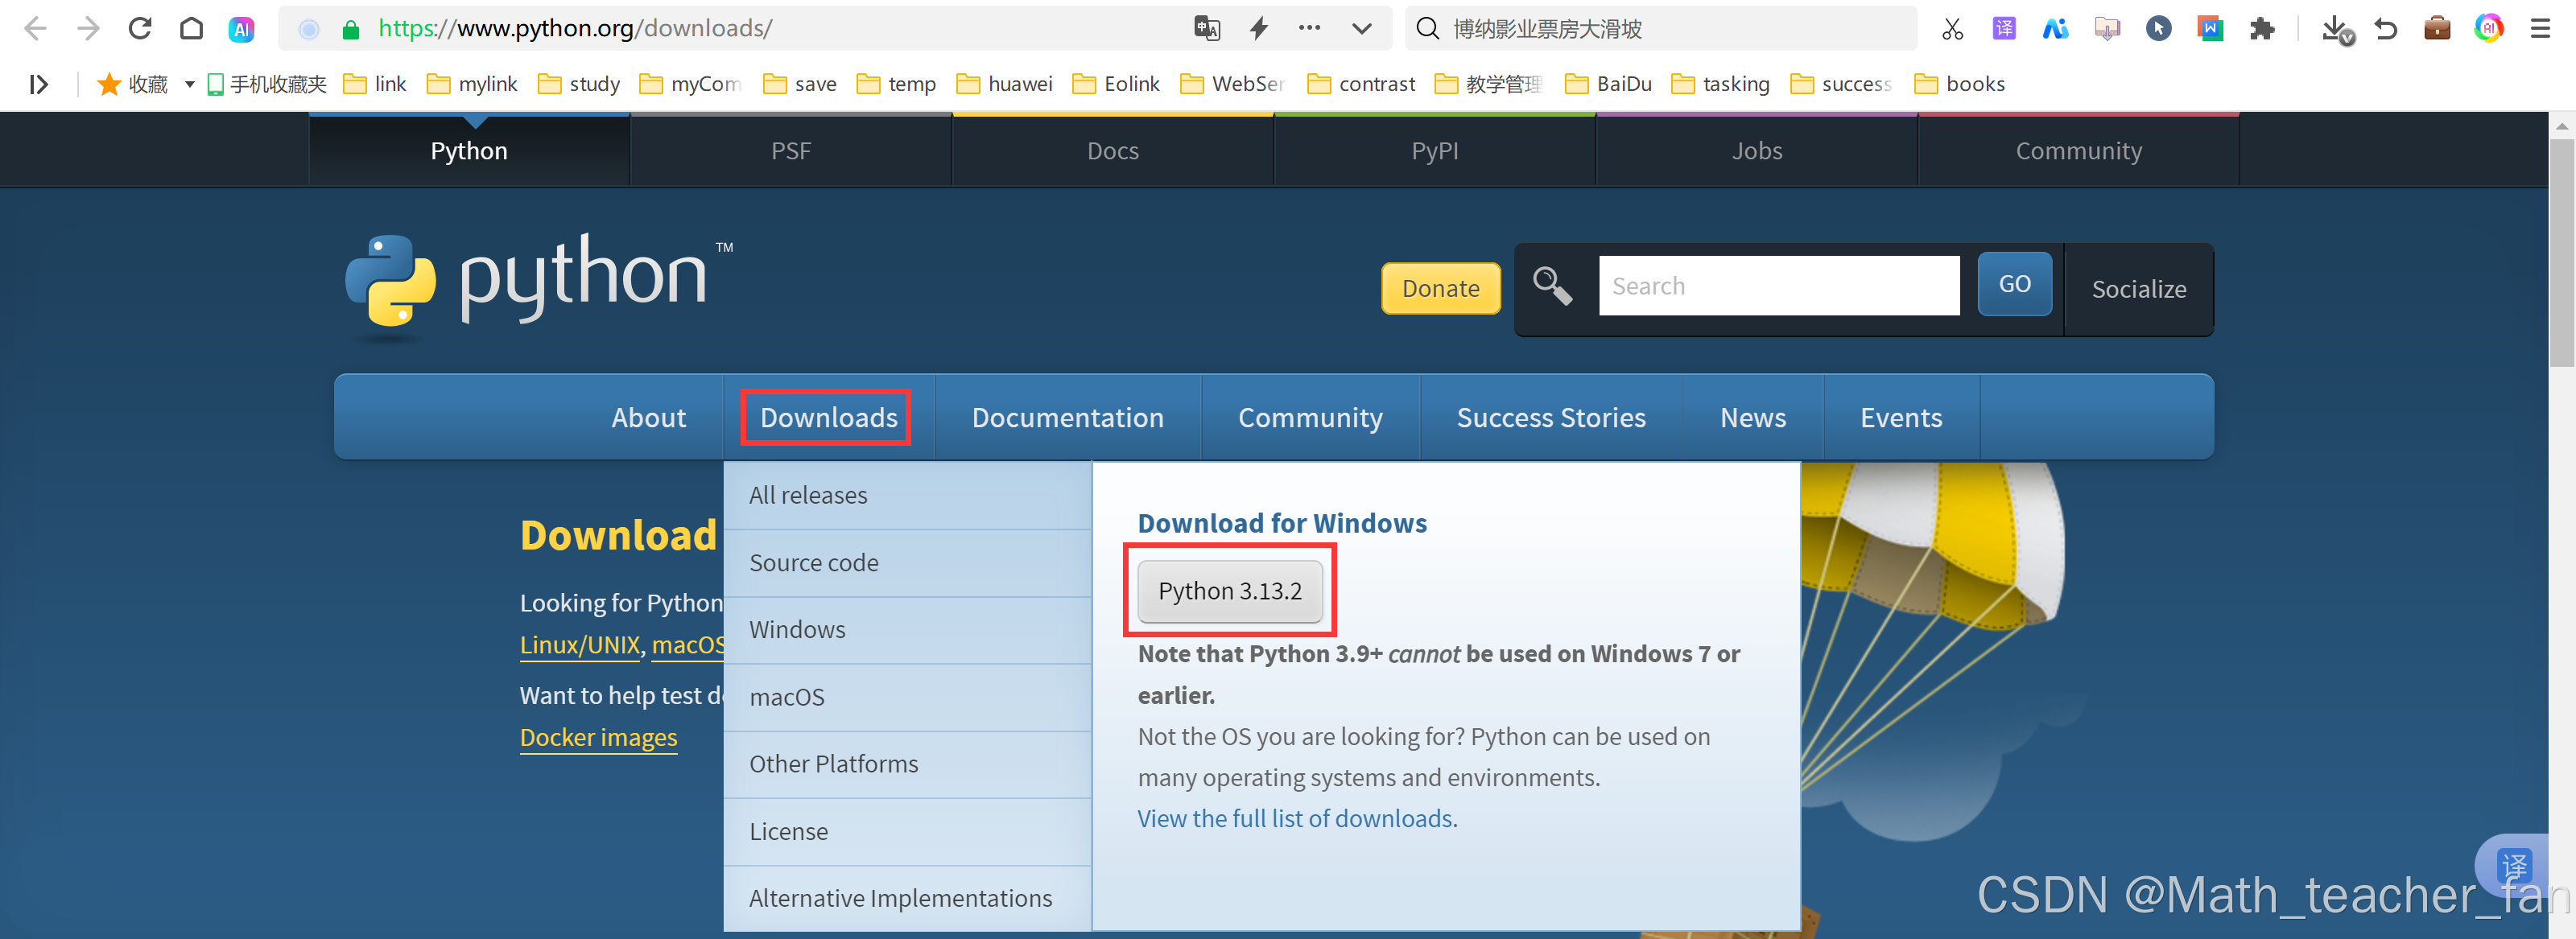The height and width of the screenshot is (939, 2576).
Task: Open the huawei bookmark folder
Action: (1004, 84)
